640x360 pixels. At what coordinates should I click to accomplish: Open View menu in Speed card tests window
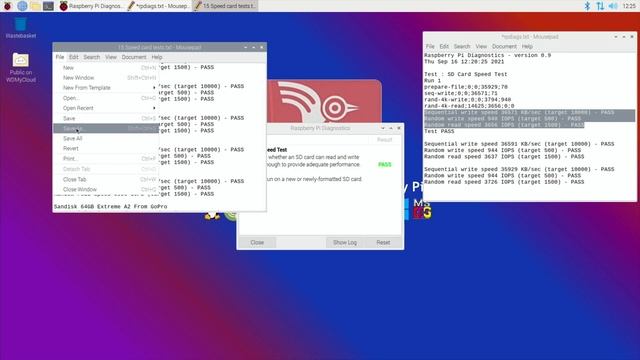[x=111, y=57]
